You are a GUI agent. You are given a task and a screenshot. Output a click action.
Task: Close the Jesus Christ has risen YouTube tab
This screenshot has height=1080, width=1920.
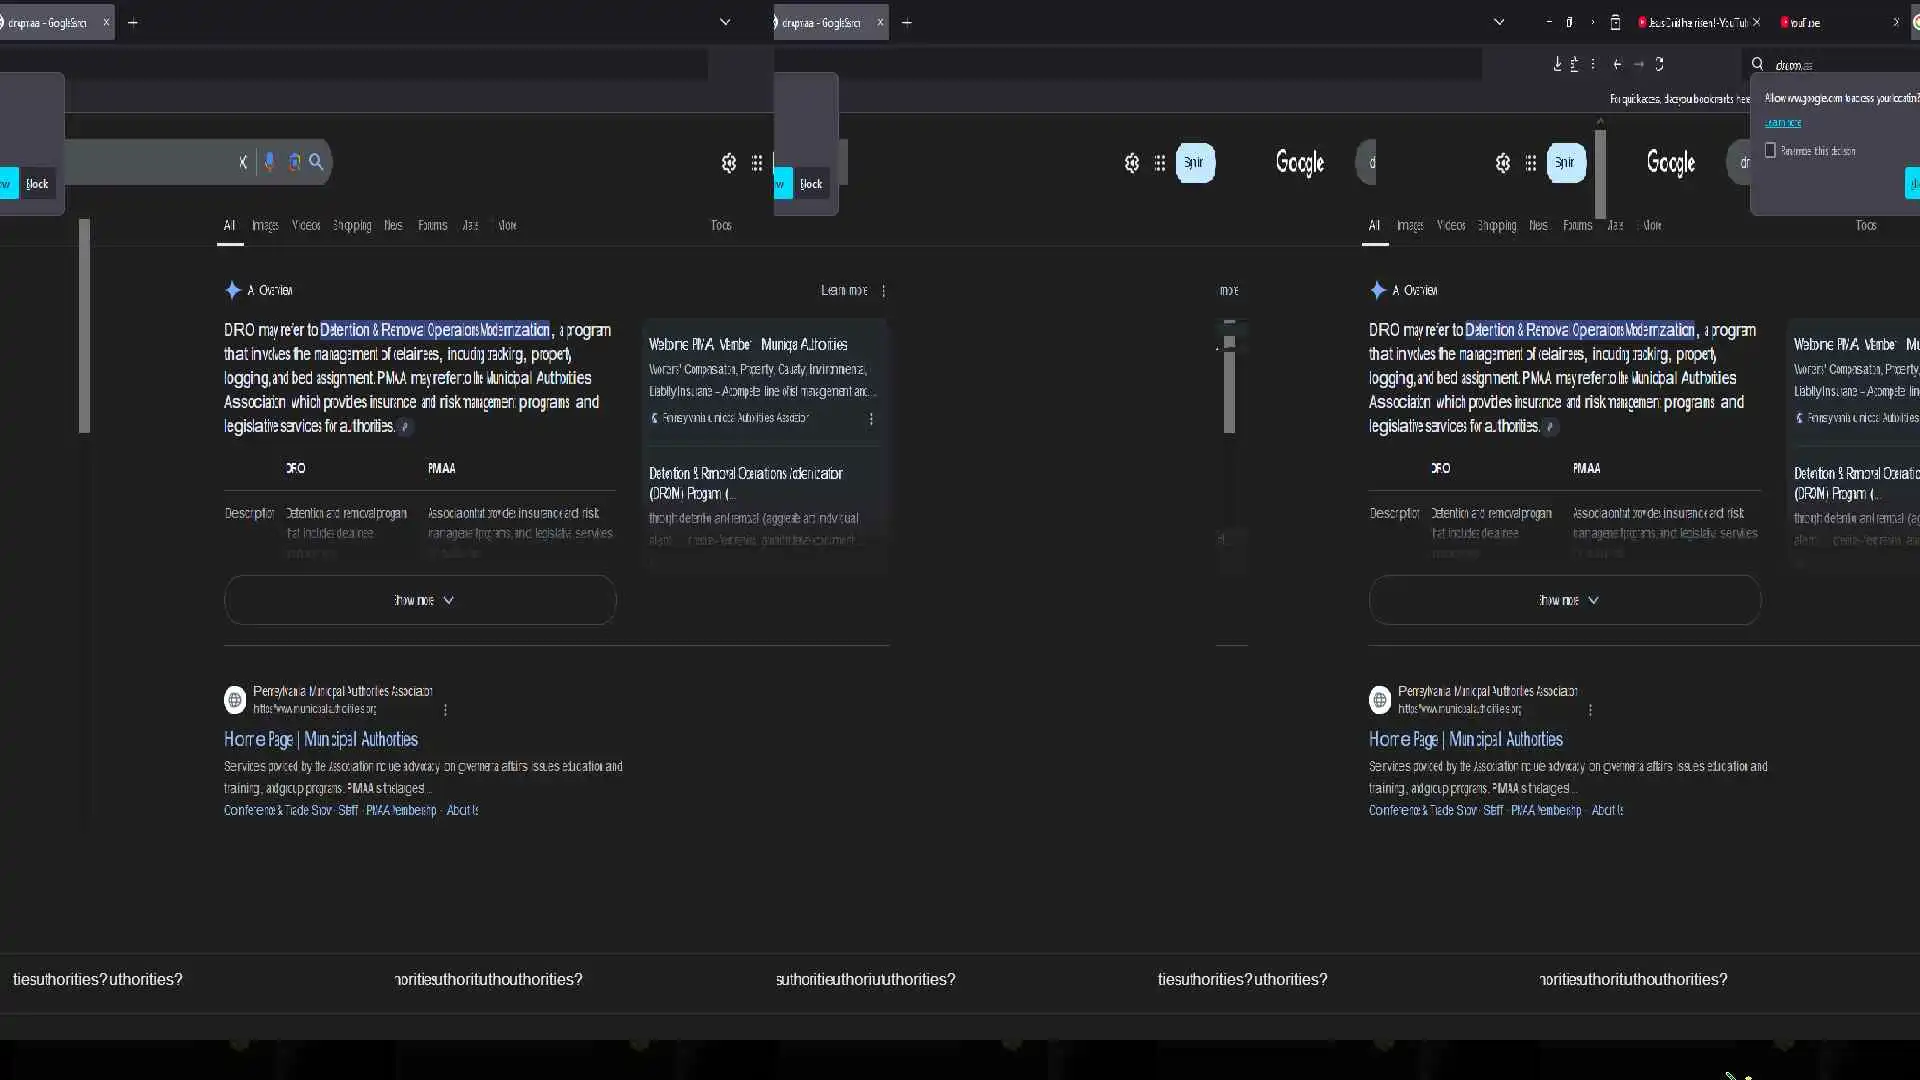click(x=1756, y=22)
